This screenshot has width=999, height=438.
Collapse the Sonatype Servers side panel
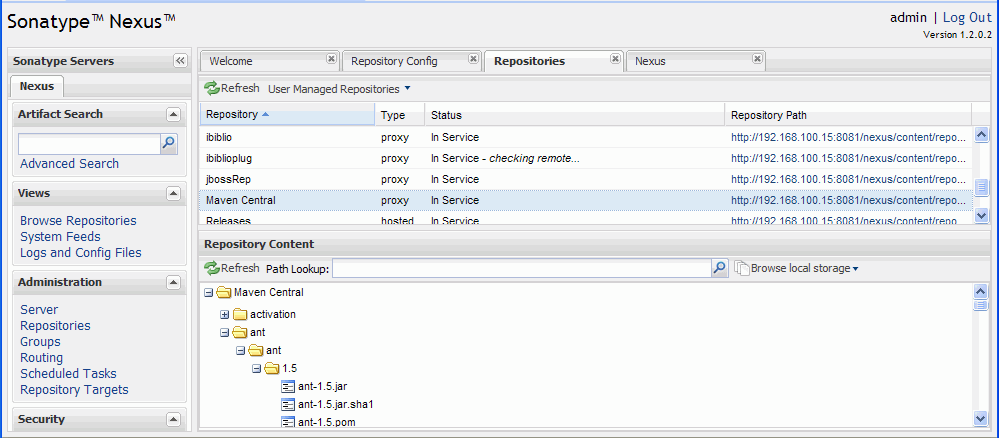(180, 61)
